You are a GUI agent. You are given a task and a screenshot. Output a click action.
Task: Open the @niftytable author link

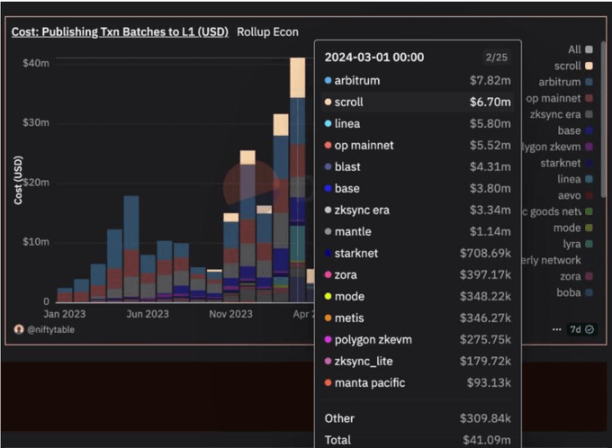click(50, 329)
